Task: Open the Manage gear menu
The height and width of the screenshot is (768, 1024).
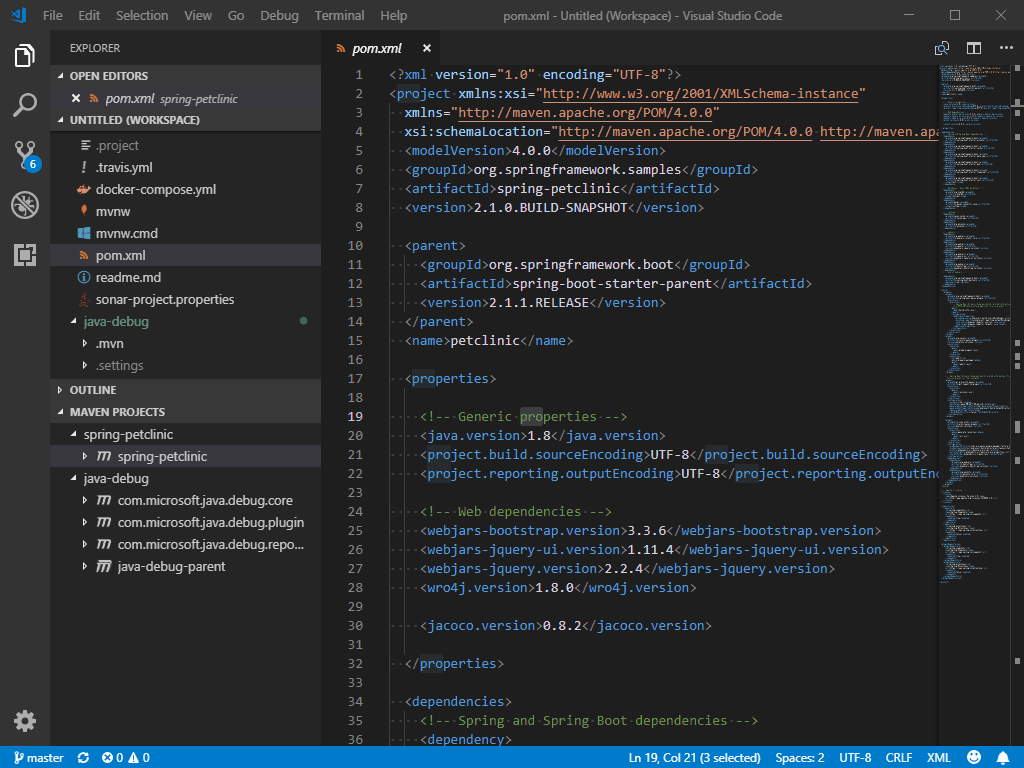Action: [25, 721]
